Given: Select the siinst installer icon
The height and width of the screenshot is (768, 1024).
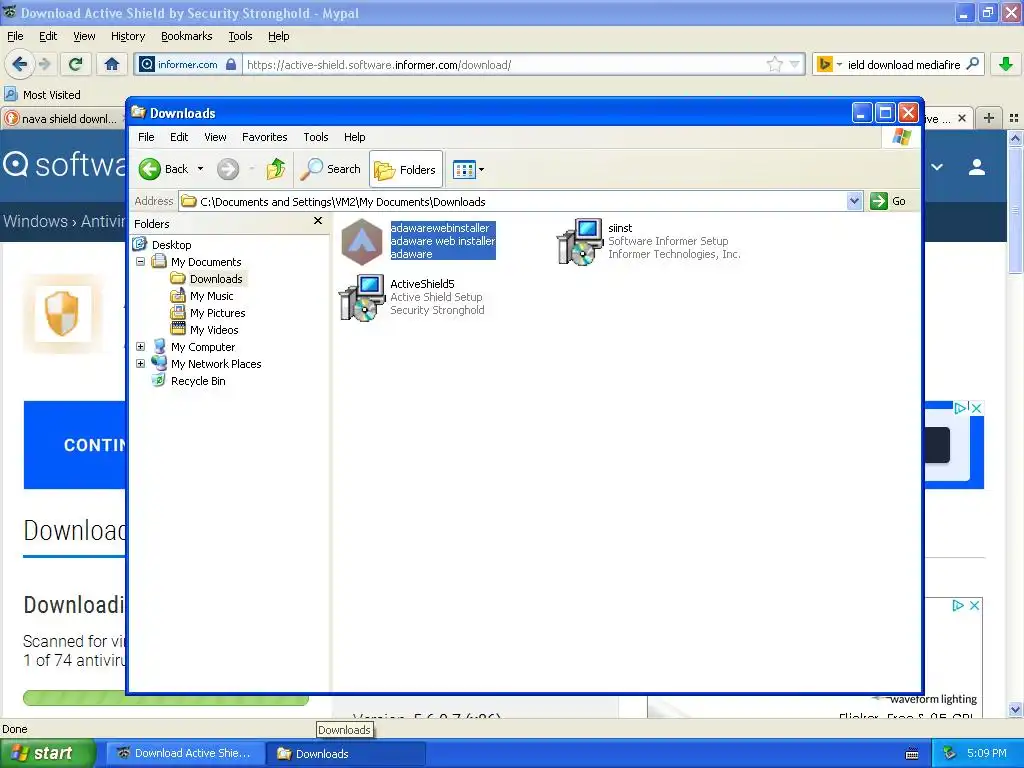Looking at the screenshot, I should point(579,242).
